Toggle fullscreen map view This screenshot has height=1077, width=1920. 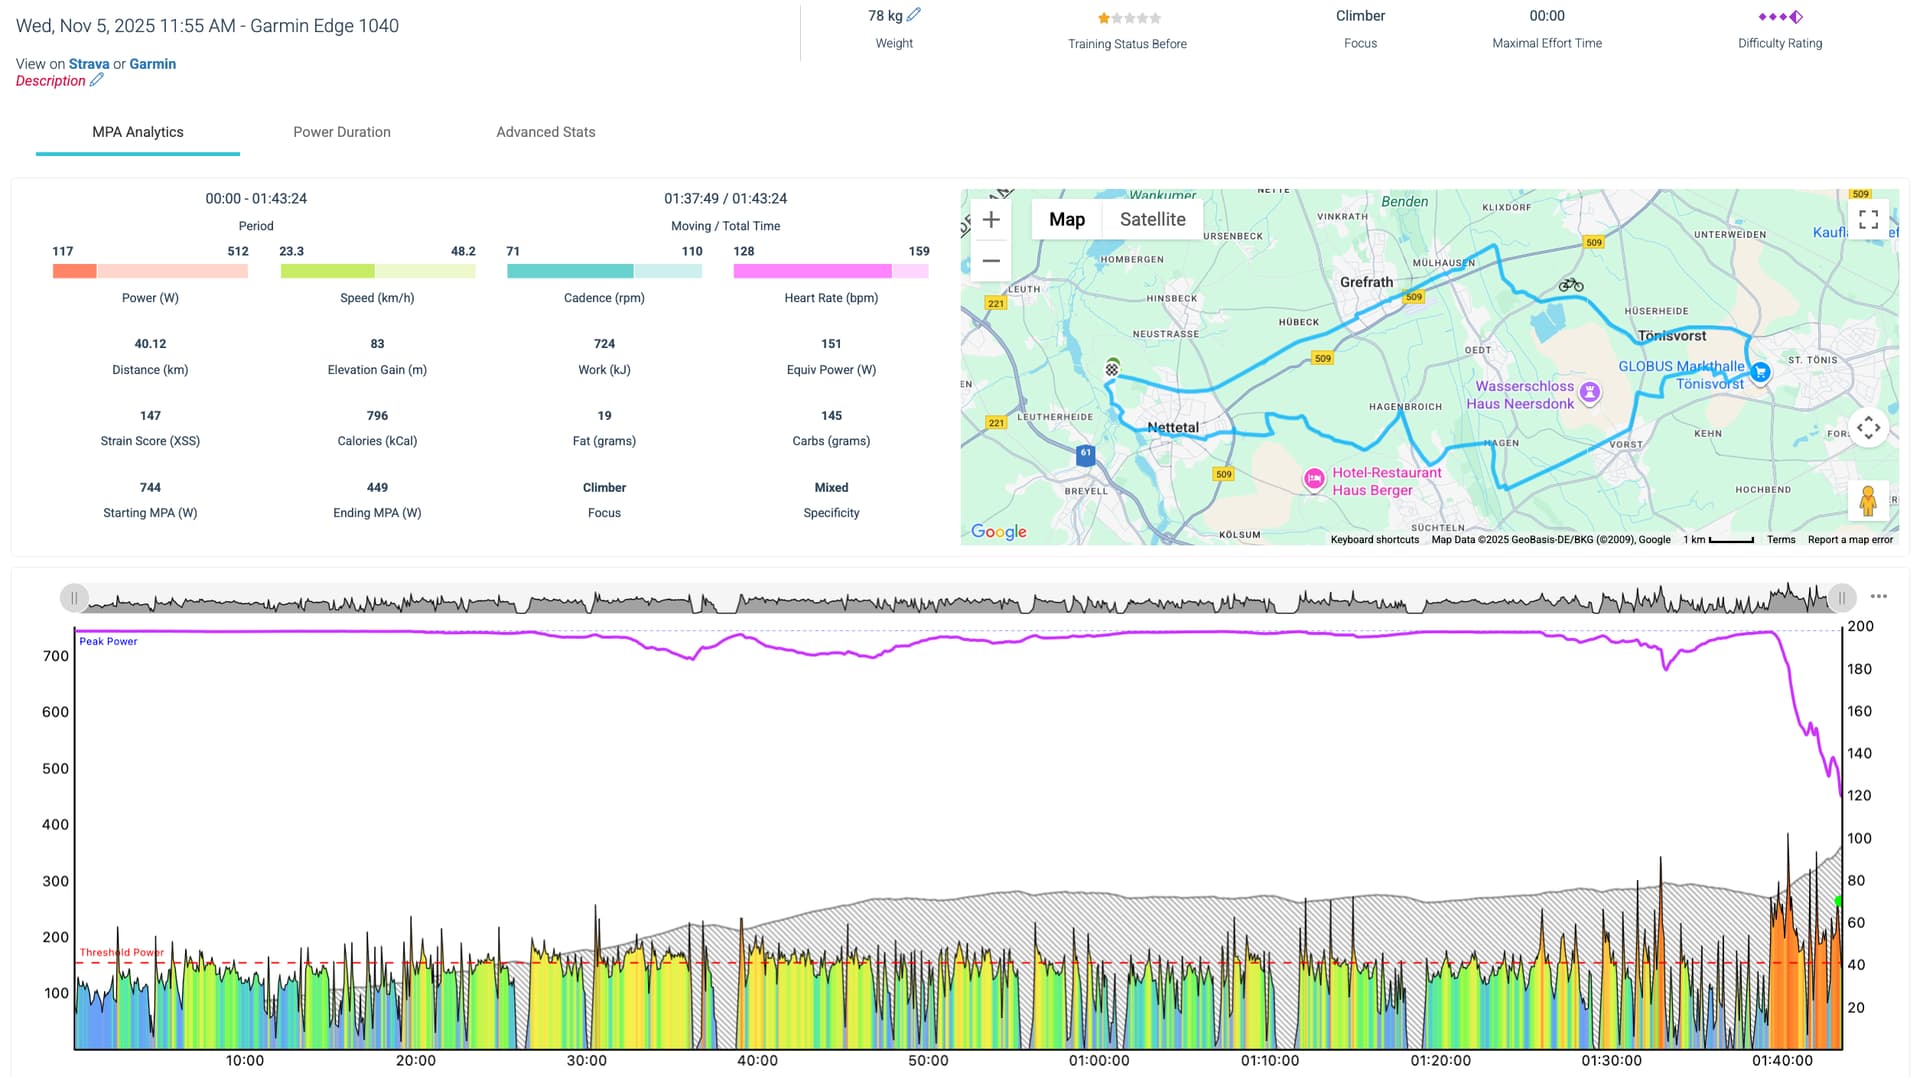point(1868,220)
